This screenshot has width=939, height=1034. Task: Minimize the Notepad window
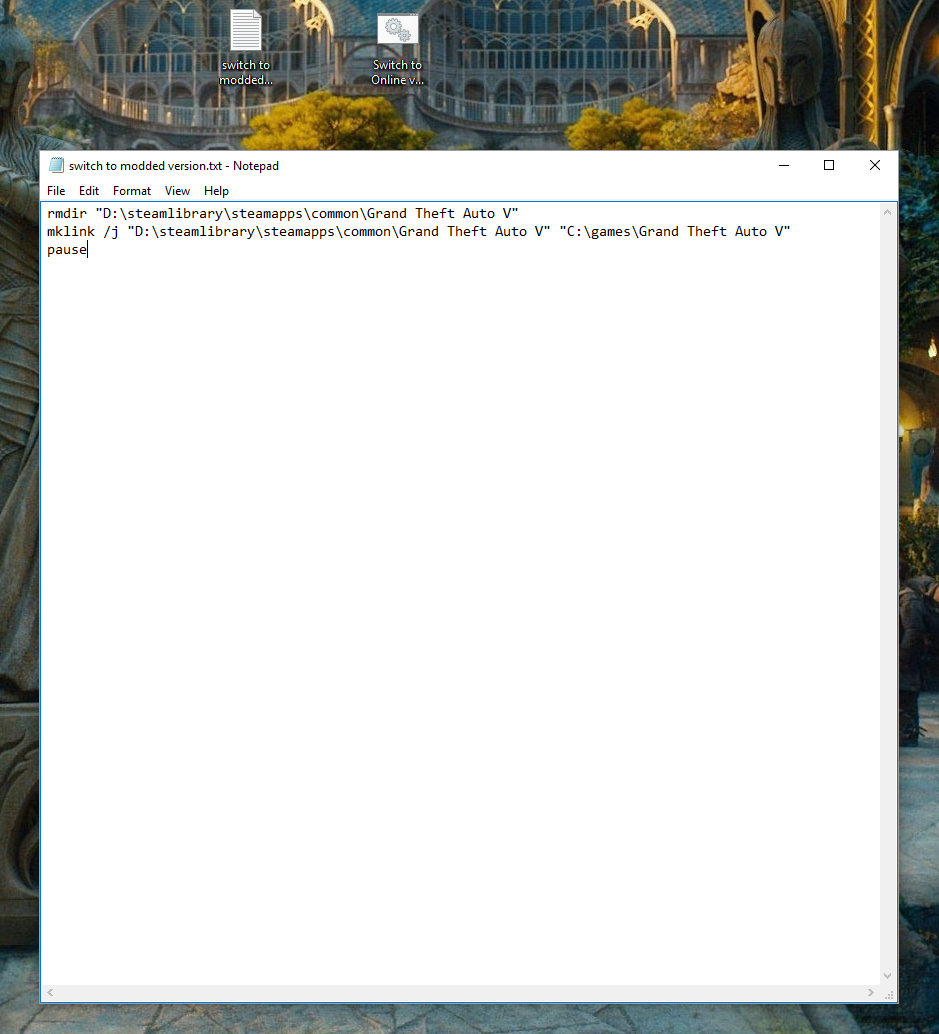[784, 165]
